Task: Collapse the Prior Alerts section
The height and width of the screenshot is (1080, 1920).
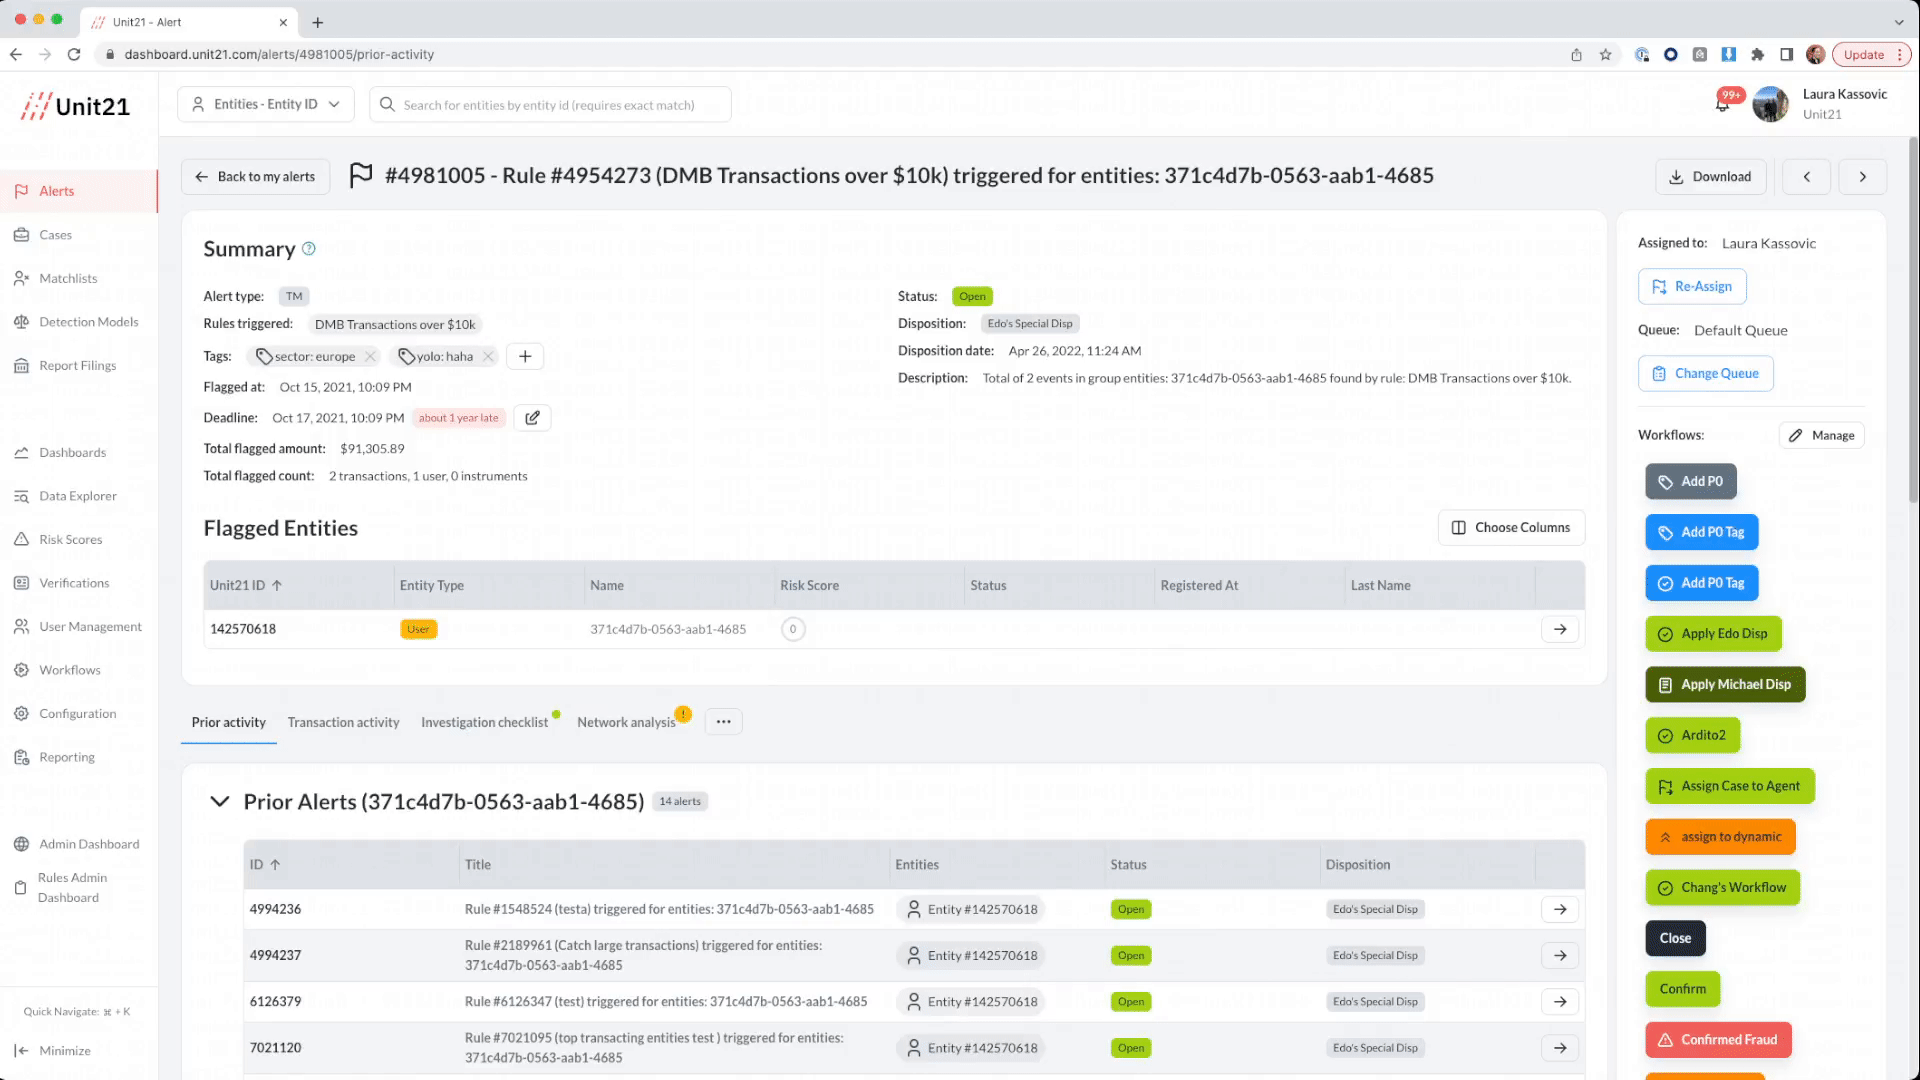Action: point(219,802)
